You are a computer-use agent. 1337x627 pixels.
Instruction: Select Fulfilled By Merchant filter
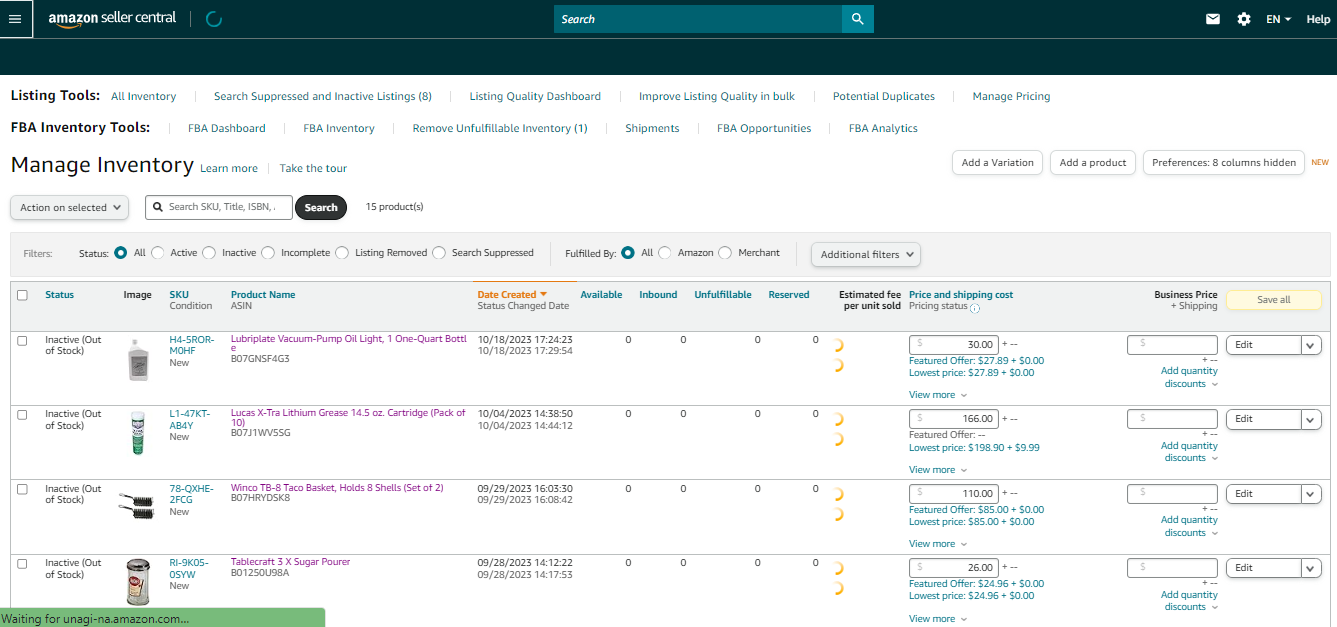coord(725,253)
